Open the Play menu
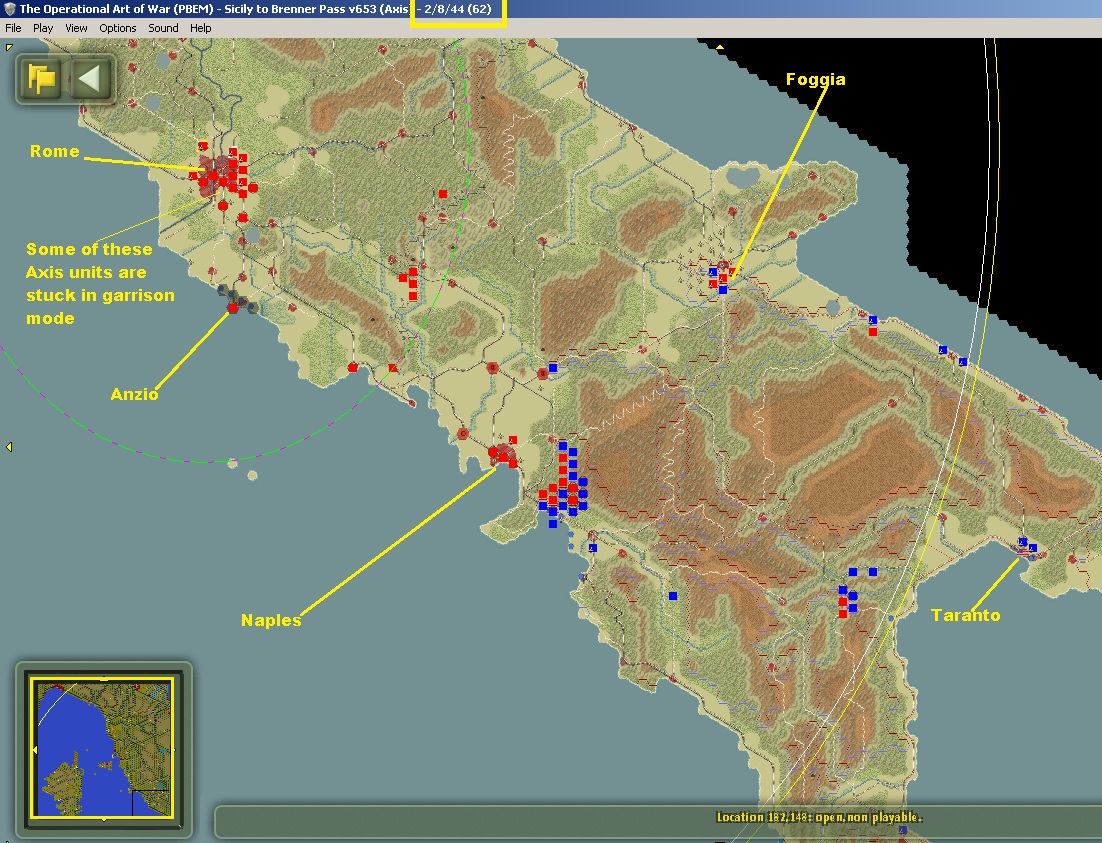This screenshot has height=843, width=1102. click(x=43, y=28)
